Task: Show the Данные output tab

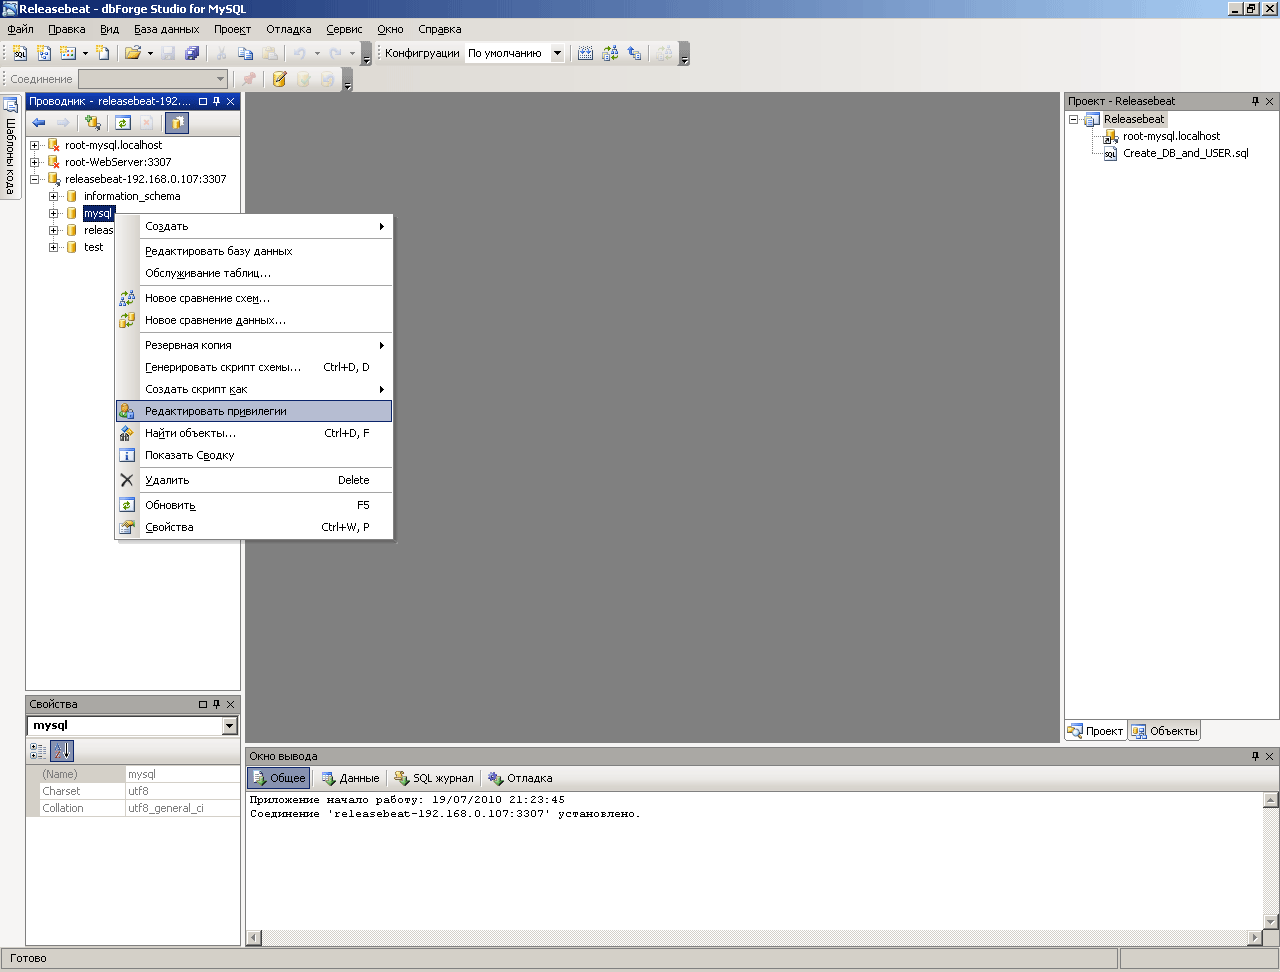Action: tap(350, 778)
